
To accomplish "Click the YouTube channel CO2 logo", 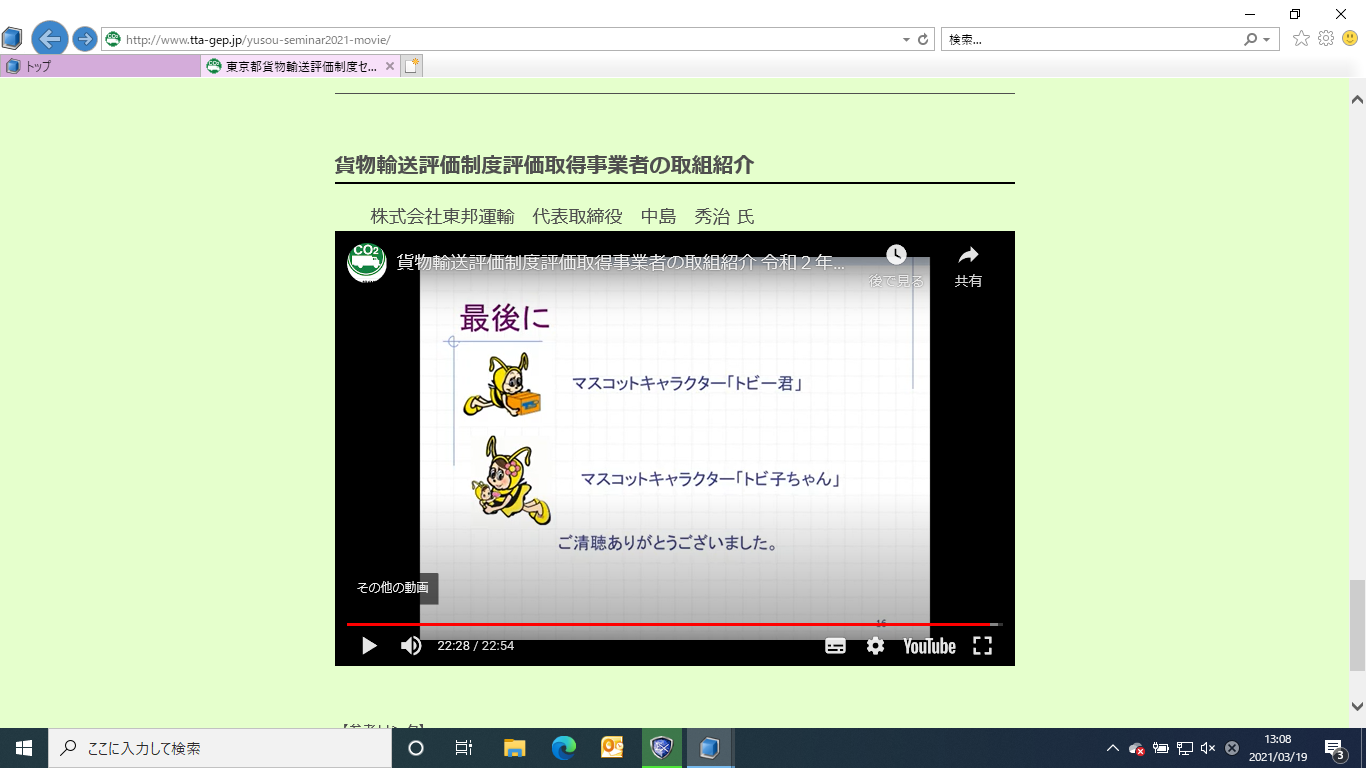I will (366, 263).
